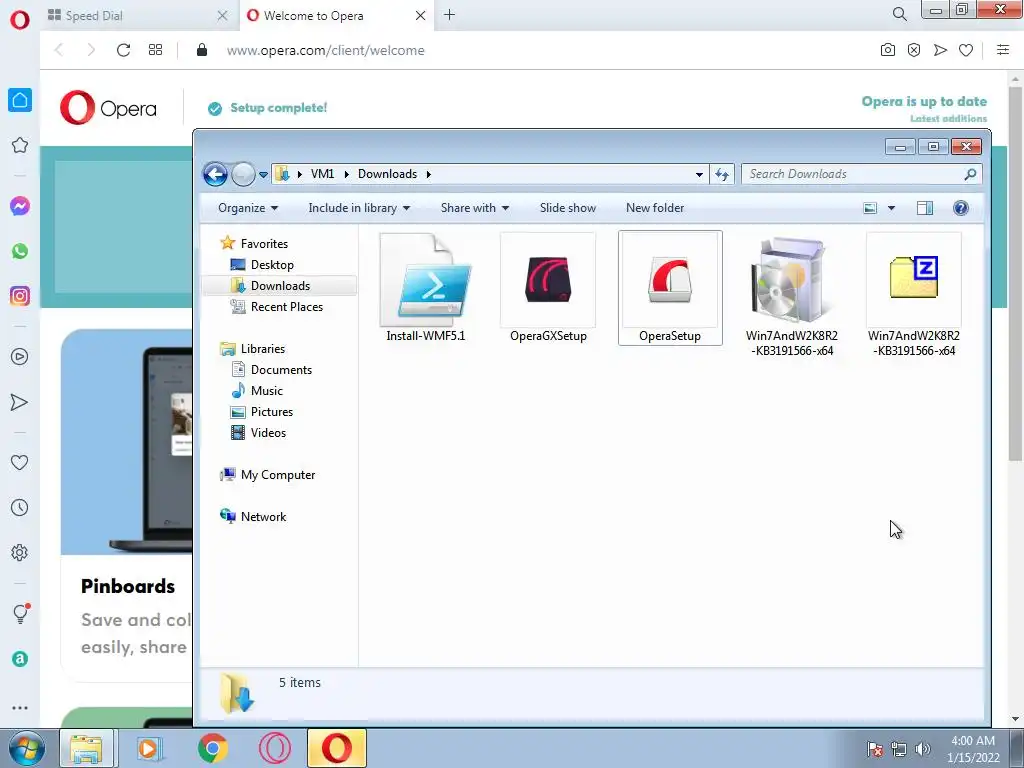Add page to bookmarks heart in address bar
The height and width of the screenshot is (768, 1024).
(x=966, y=50)
